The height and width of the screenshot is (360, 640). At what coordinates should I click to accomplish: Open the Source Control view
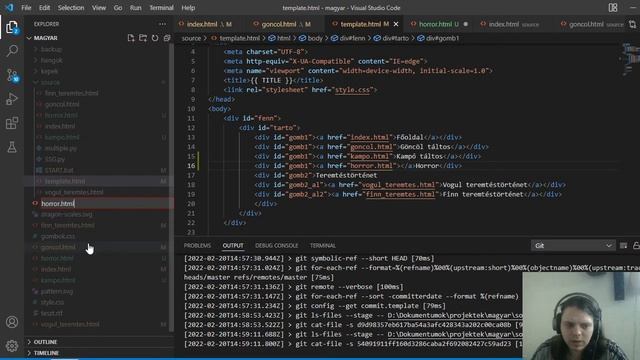click(12, 76)
